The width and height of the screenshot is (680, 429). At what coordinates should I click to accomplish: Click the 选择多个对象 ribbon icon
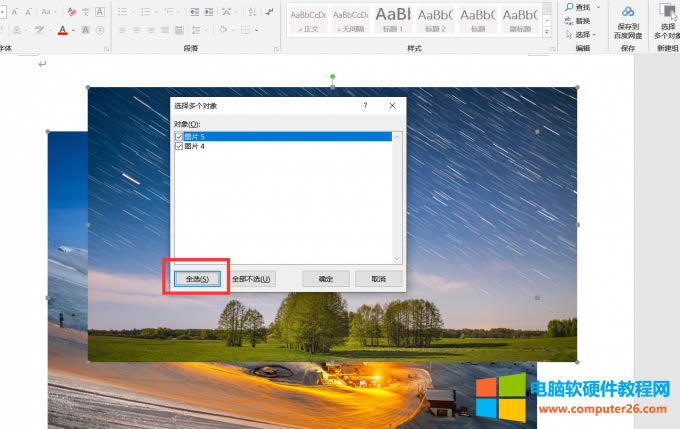667,12
